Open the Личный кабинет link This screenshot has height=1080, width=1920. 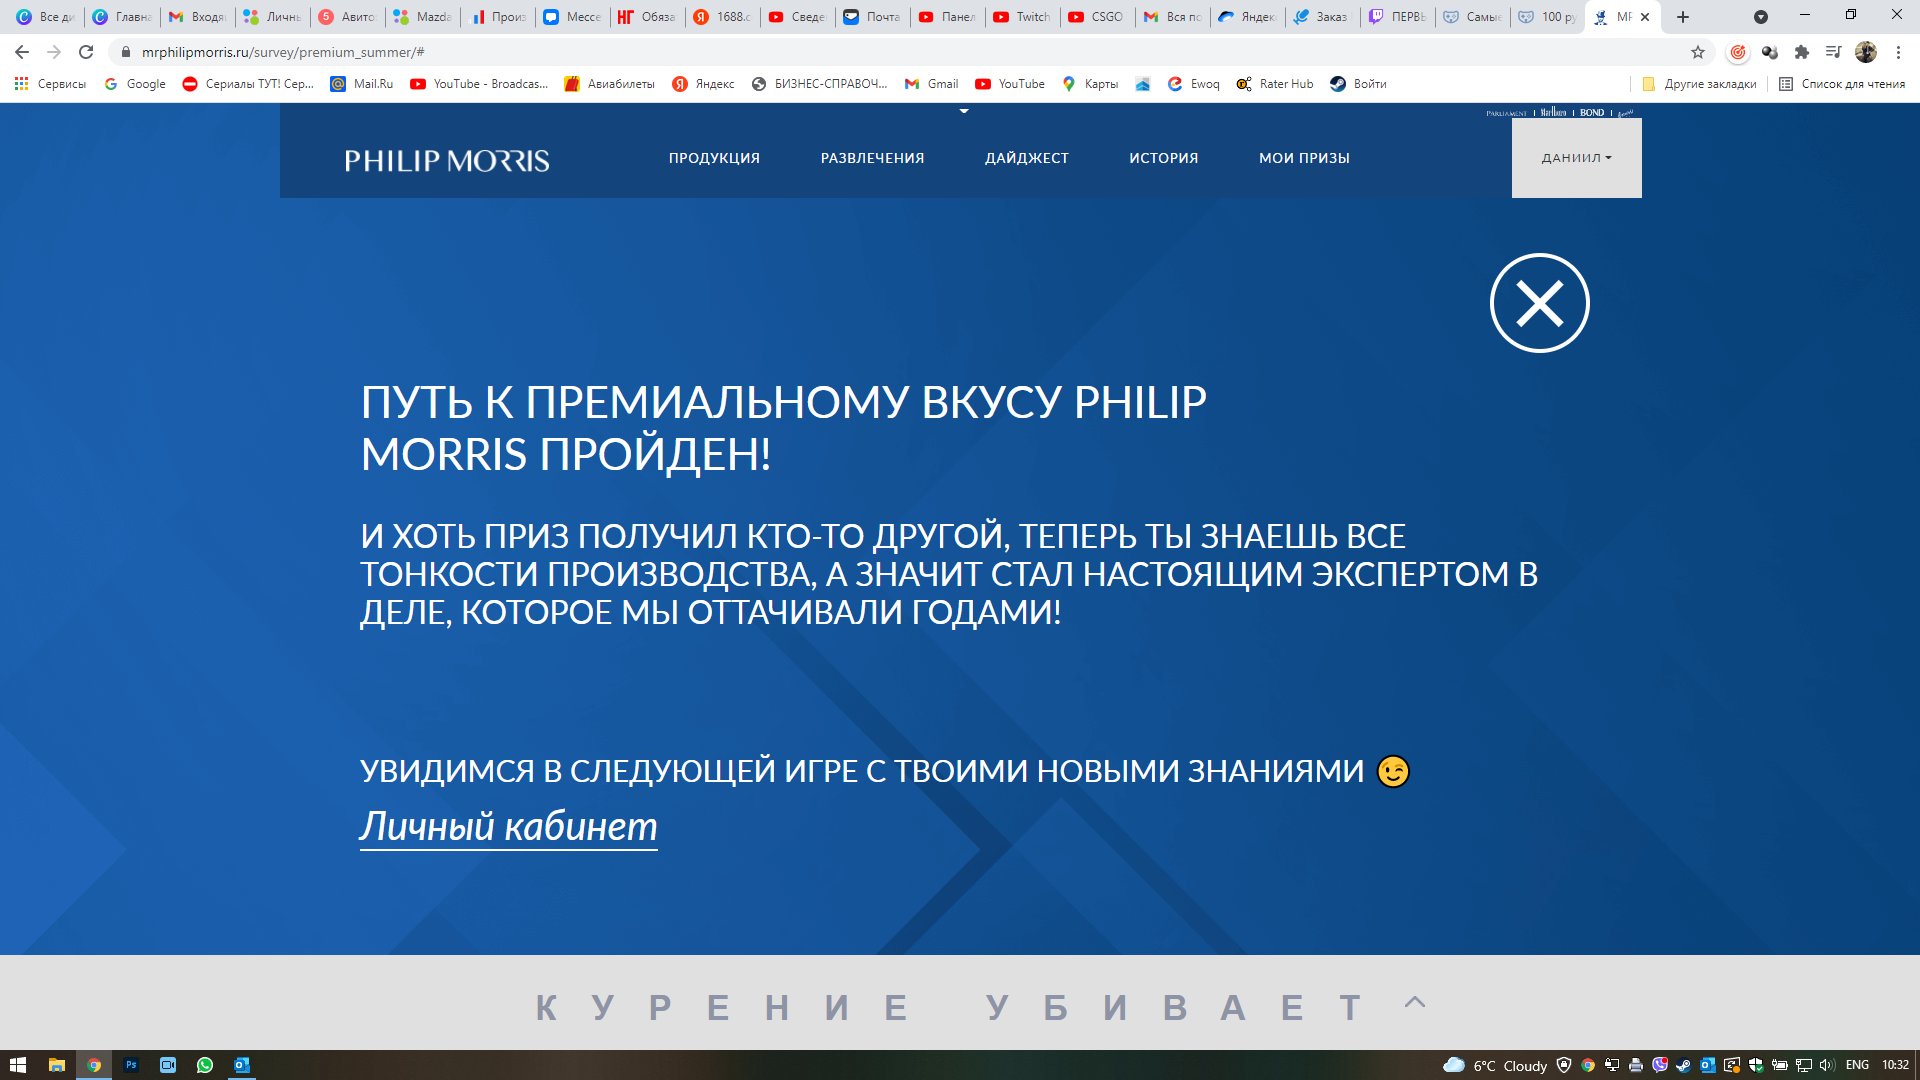(x=508, y=827)
